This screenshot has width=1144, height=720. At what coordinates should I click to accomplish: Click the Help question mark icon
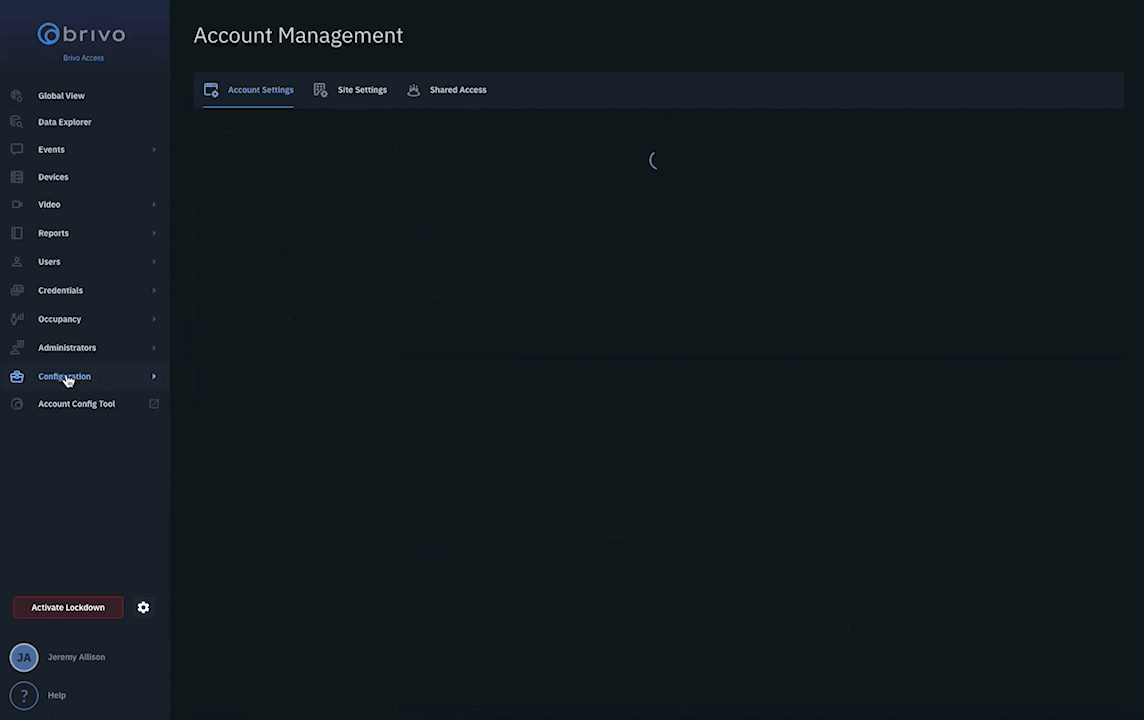24,695
